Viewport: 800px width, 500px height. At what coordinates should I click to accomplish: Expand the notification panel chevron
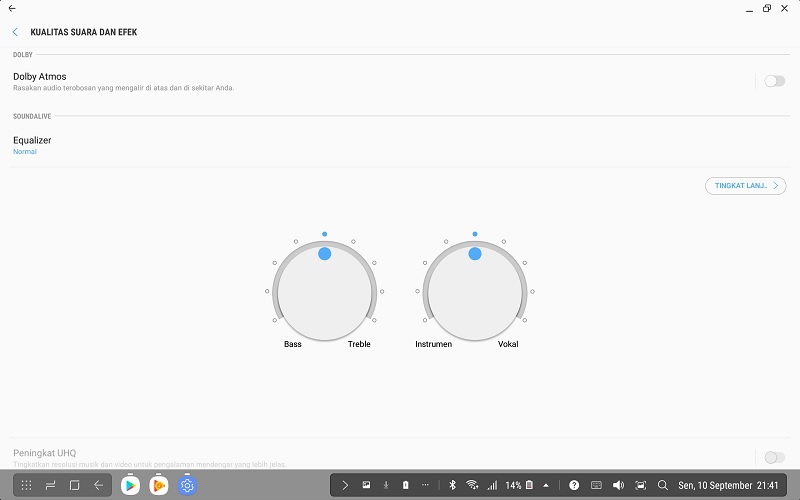pos(345,485)
